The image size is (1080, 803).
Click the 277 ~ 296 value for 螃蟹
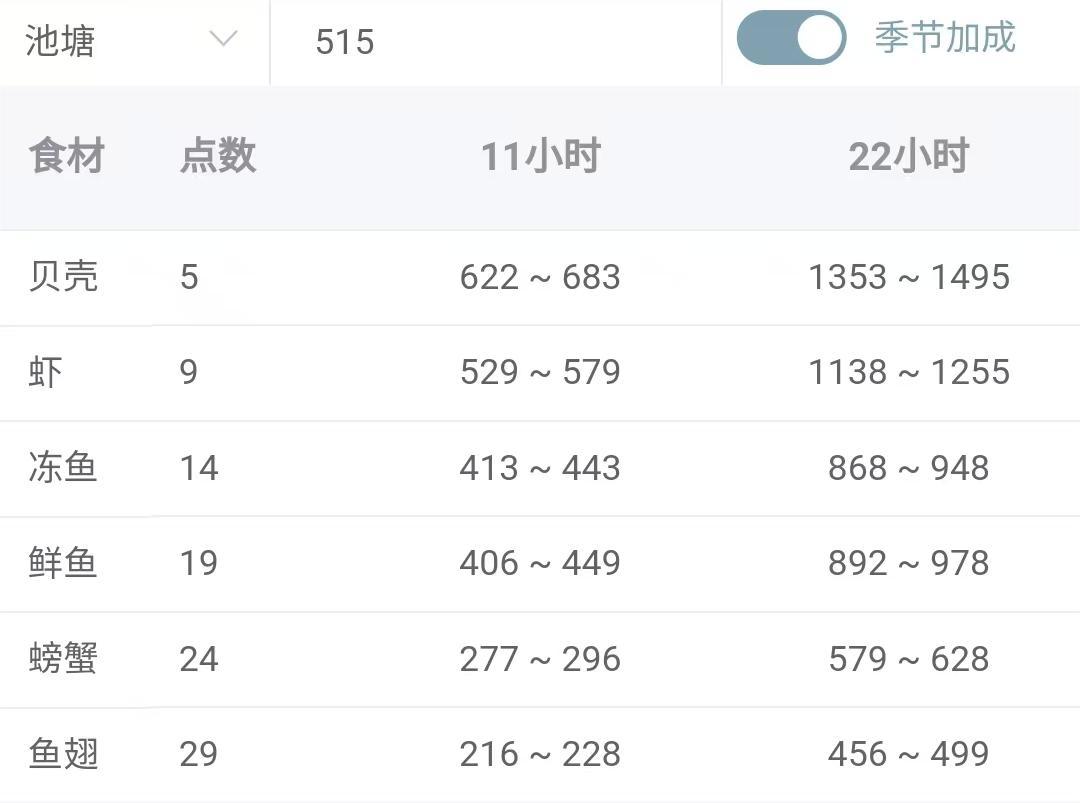(540, 659)
